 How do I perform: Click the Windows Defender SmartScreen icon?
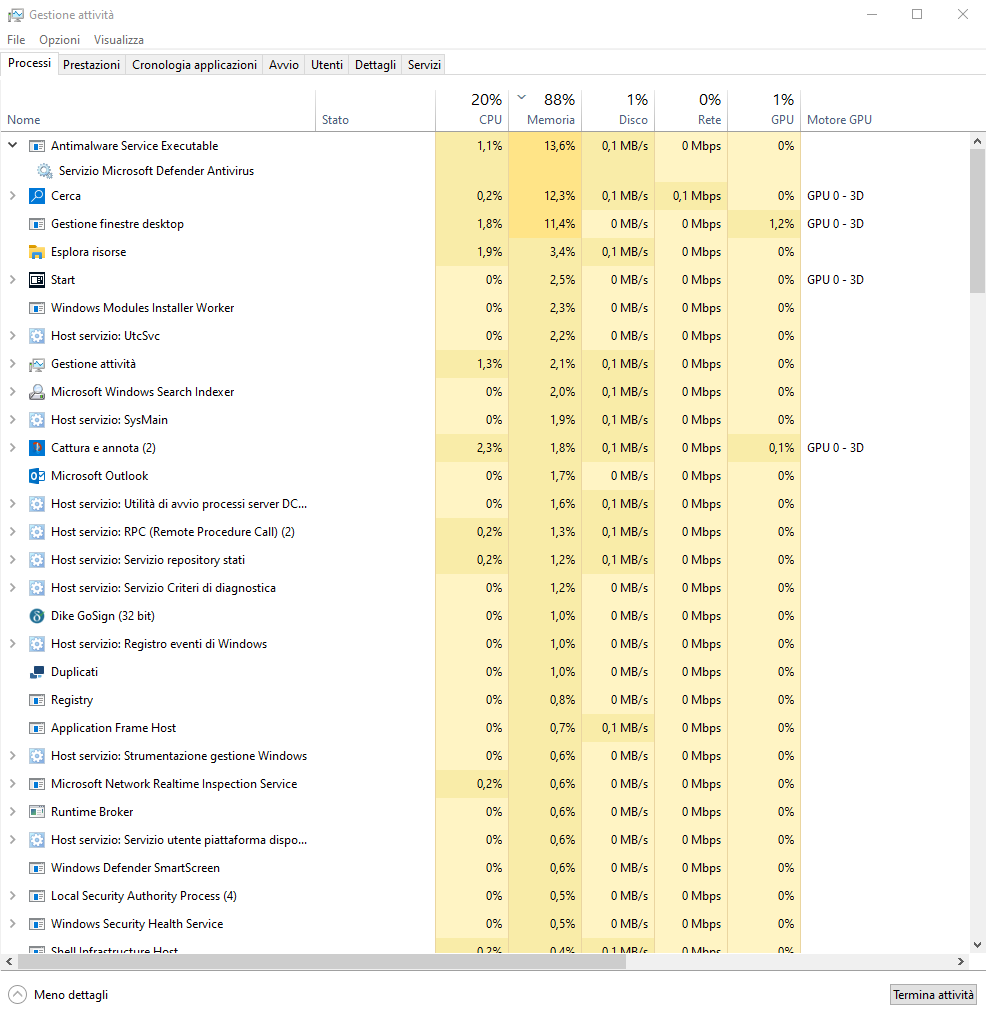point(37,867)
